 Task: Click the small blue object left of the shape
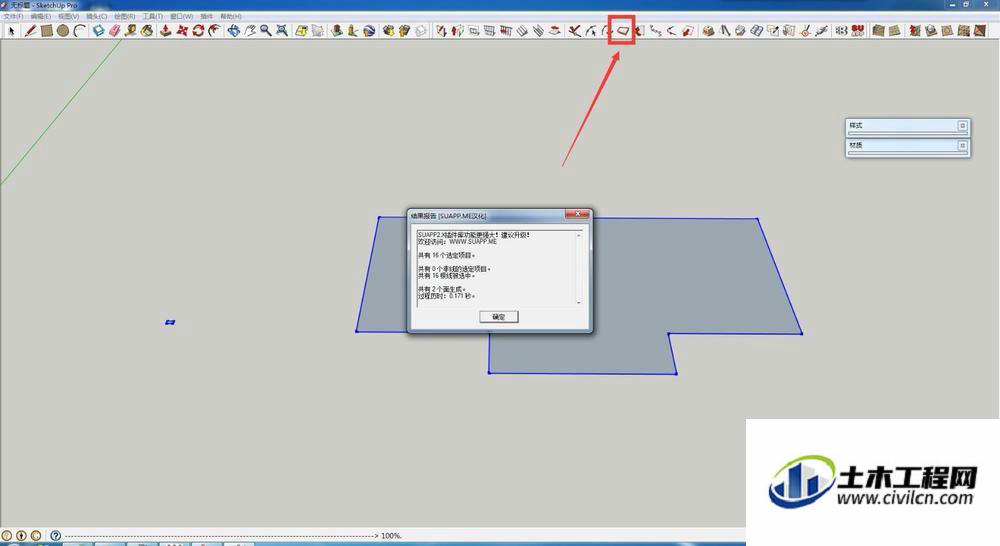[x=170, y=322]
